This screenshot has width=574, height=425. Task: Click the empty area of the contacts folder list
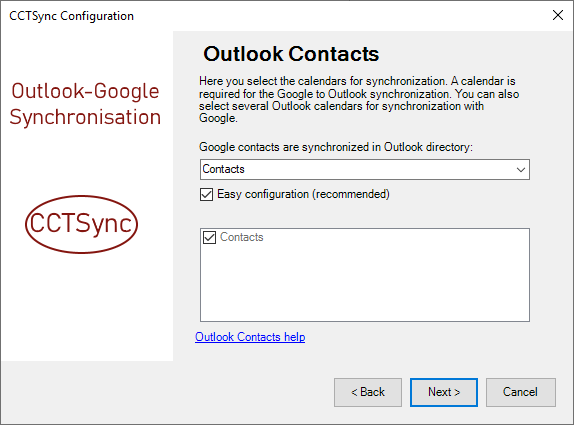365,286
